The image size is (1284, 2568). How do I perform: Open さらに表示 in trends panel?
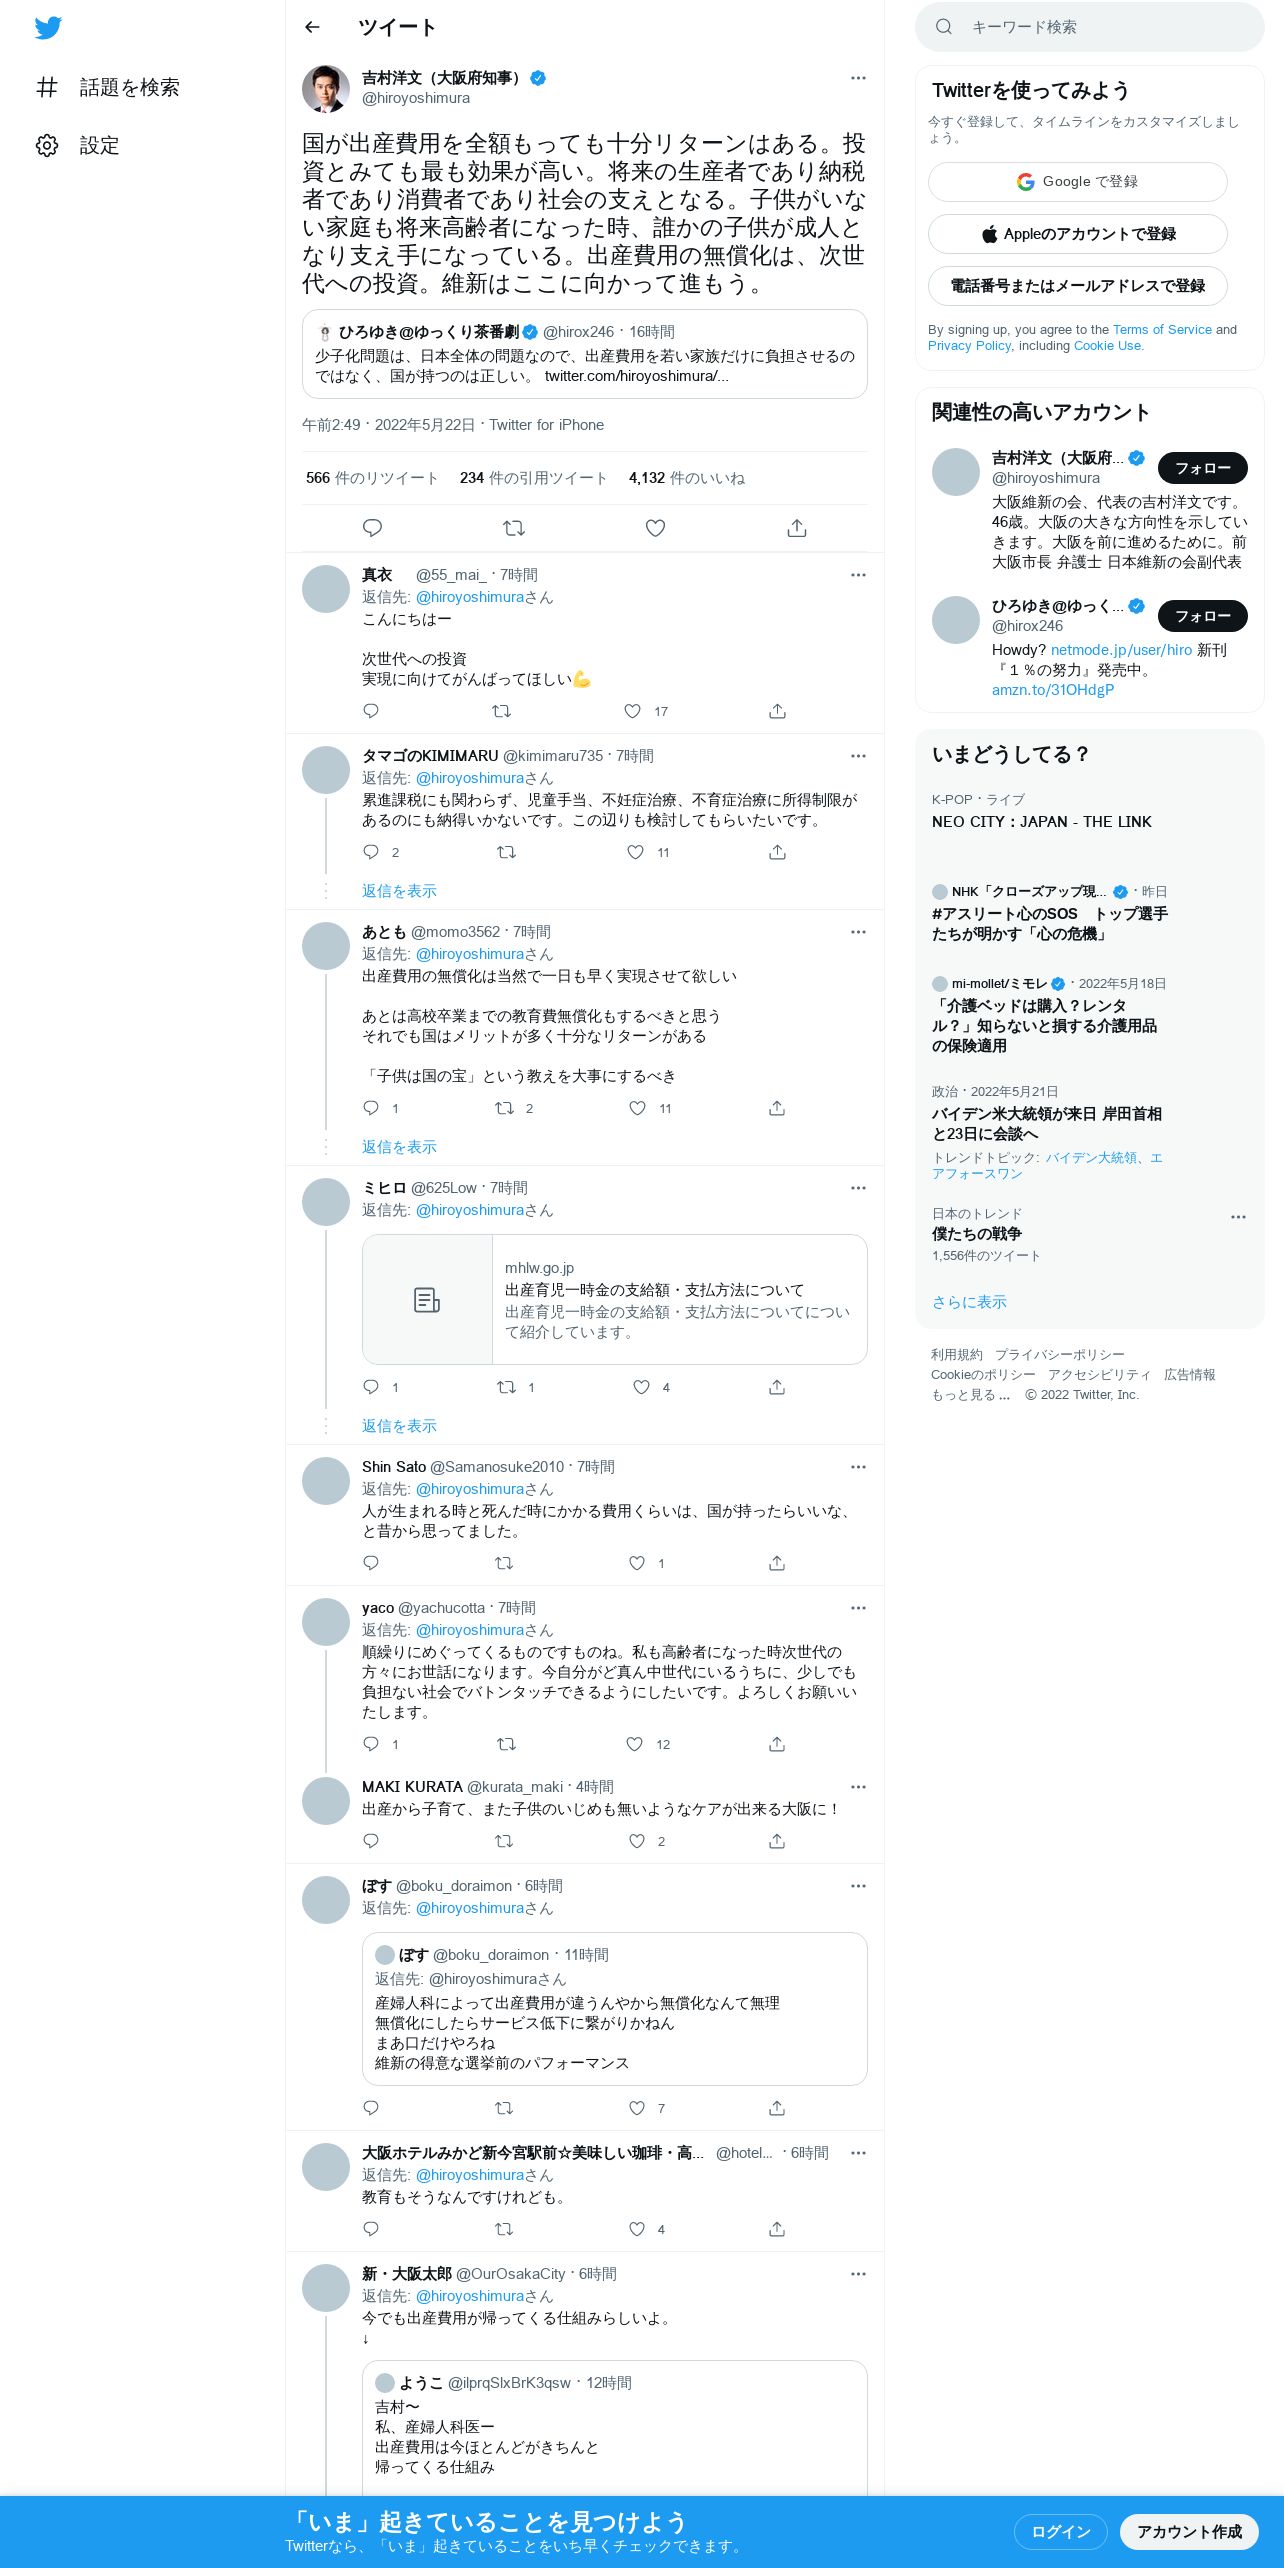point(969,1302)
